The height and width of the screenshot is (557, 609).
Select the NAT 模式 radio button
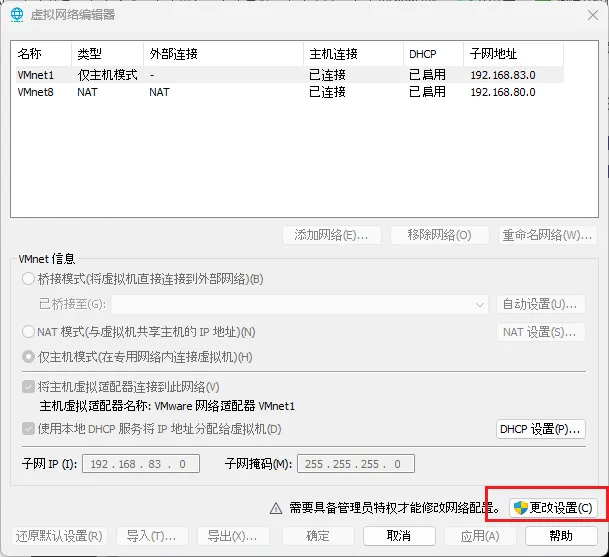pyautogui.click(x=28, y=332)
